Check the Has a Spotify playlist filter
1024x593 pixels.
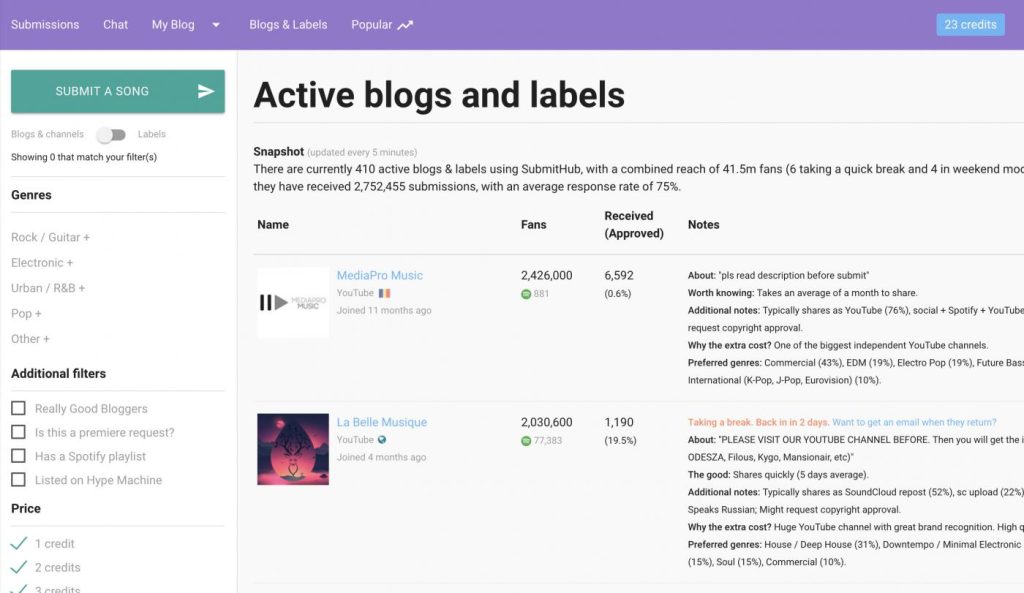pyautogui.click(x=18, y=456)
